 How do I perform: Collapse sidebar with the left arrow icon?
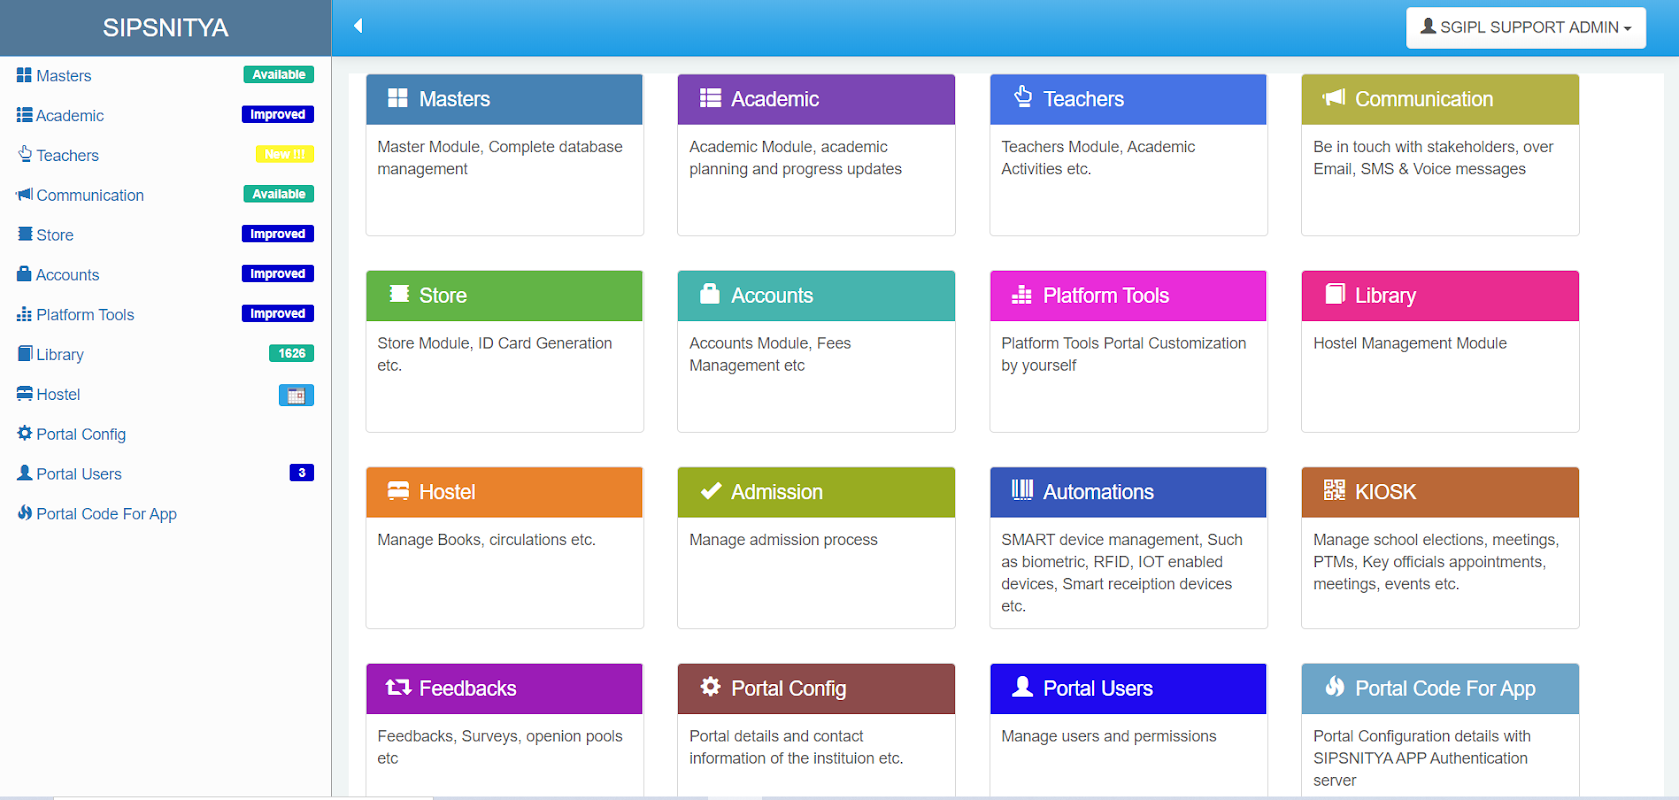pos(358,26)
